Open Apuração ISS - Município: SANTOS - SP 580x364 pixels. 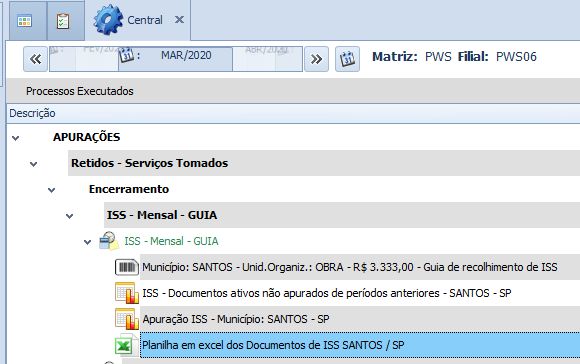236,319
